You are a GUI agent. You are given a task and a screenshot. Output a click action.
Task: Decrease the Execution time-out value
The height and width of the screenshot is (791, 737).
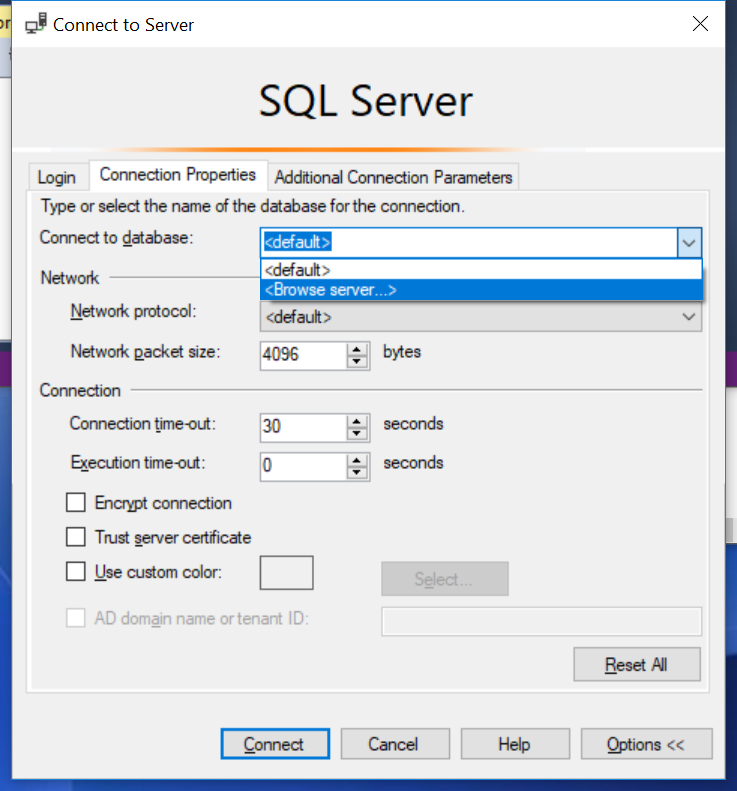(x=357, y=473)
